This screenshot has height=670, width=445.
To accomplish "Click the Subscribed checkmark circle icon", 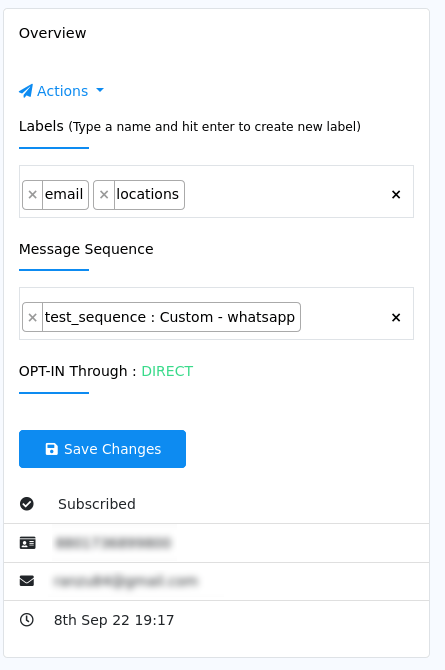I will point(27,504).
